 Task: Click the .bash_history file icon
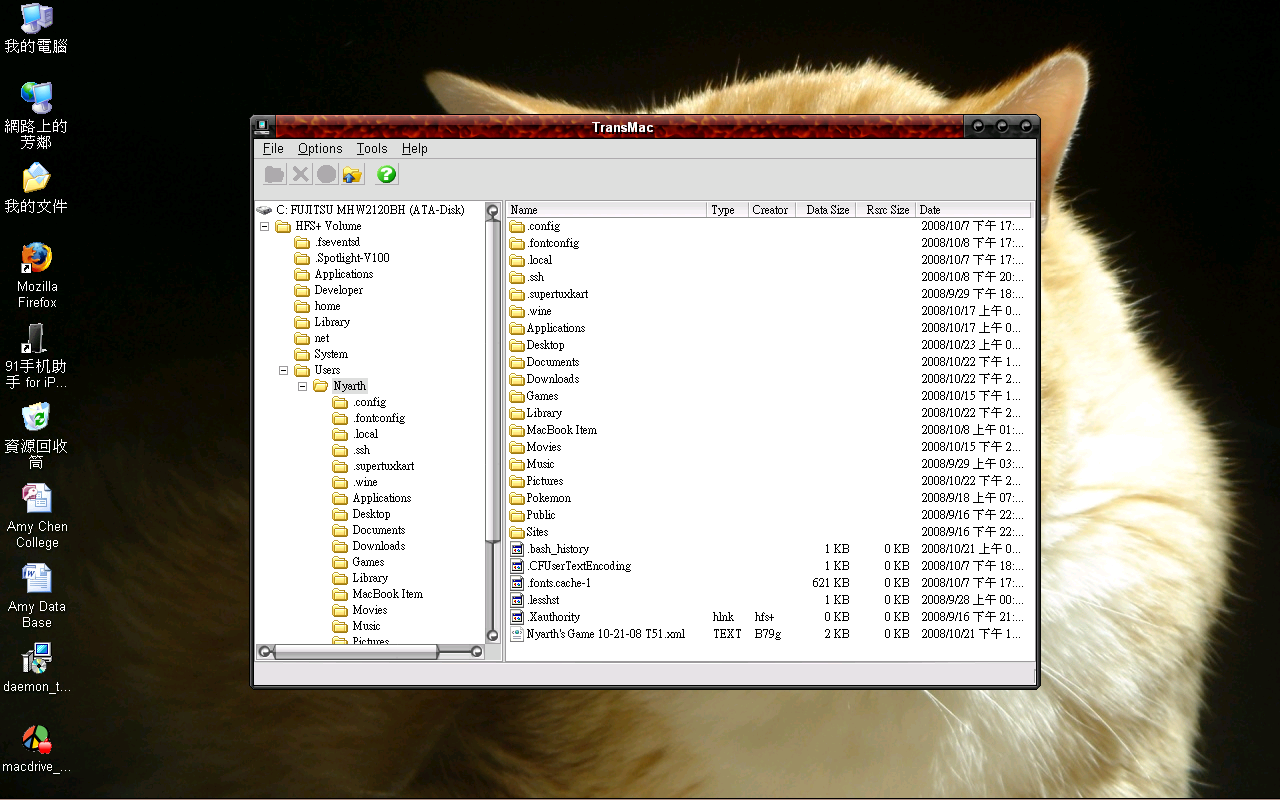coord(517,549)
